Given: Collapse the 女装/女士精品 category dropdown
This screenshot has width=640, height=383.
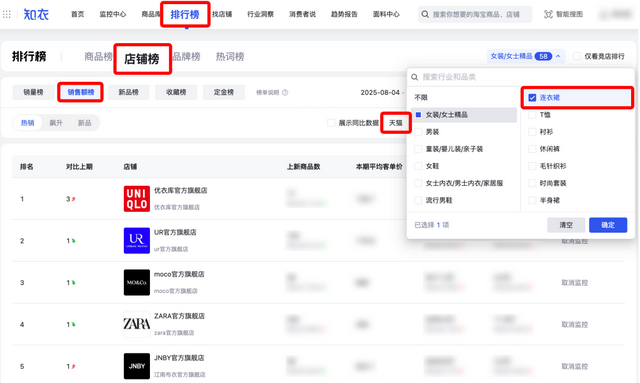Looking at the screenshot, I should tap(526, 56).
